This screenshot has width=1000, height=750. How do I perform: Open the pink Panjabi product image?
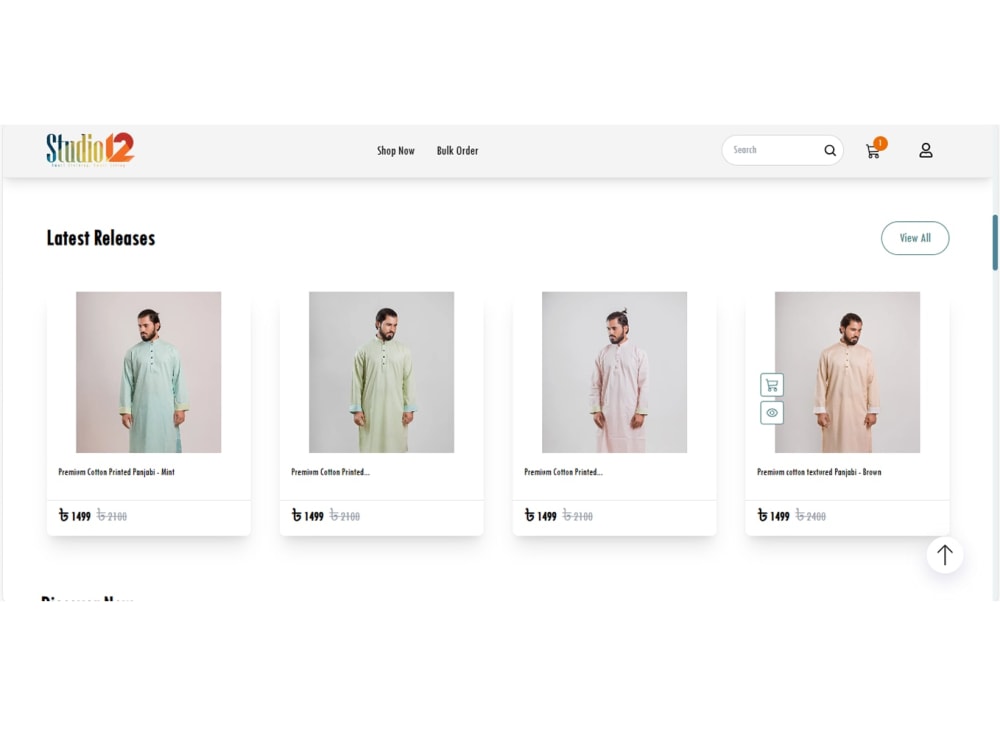coord(614,372)
